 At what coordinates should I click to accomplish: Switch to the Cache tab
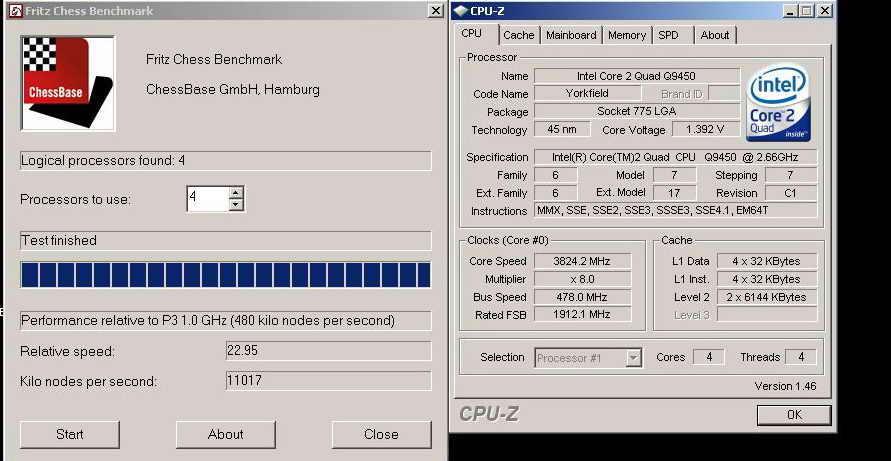[x=519, y=35]
